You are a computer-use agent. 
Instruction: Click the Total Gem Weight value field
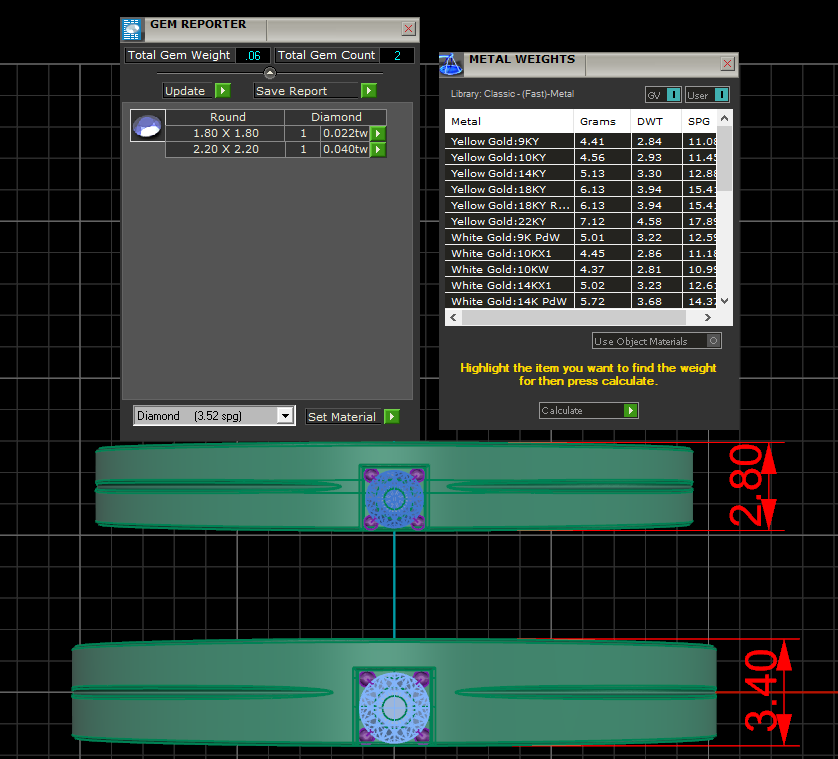[253, 55]
